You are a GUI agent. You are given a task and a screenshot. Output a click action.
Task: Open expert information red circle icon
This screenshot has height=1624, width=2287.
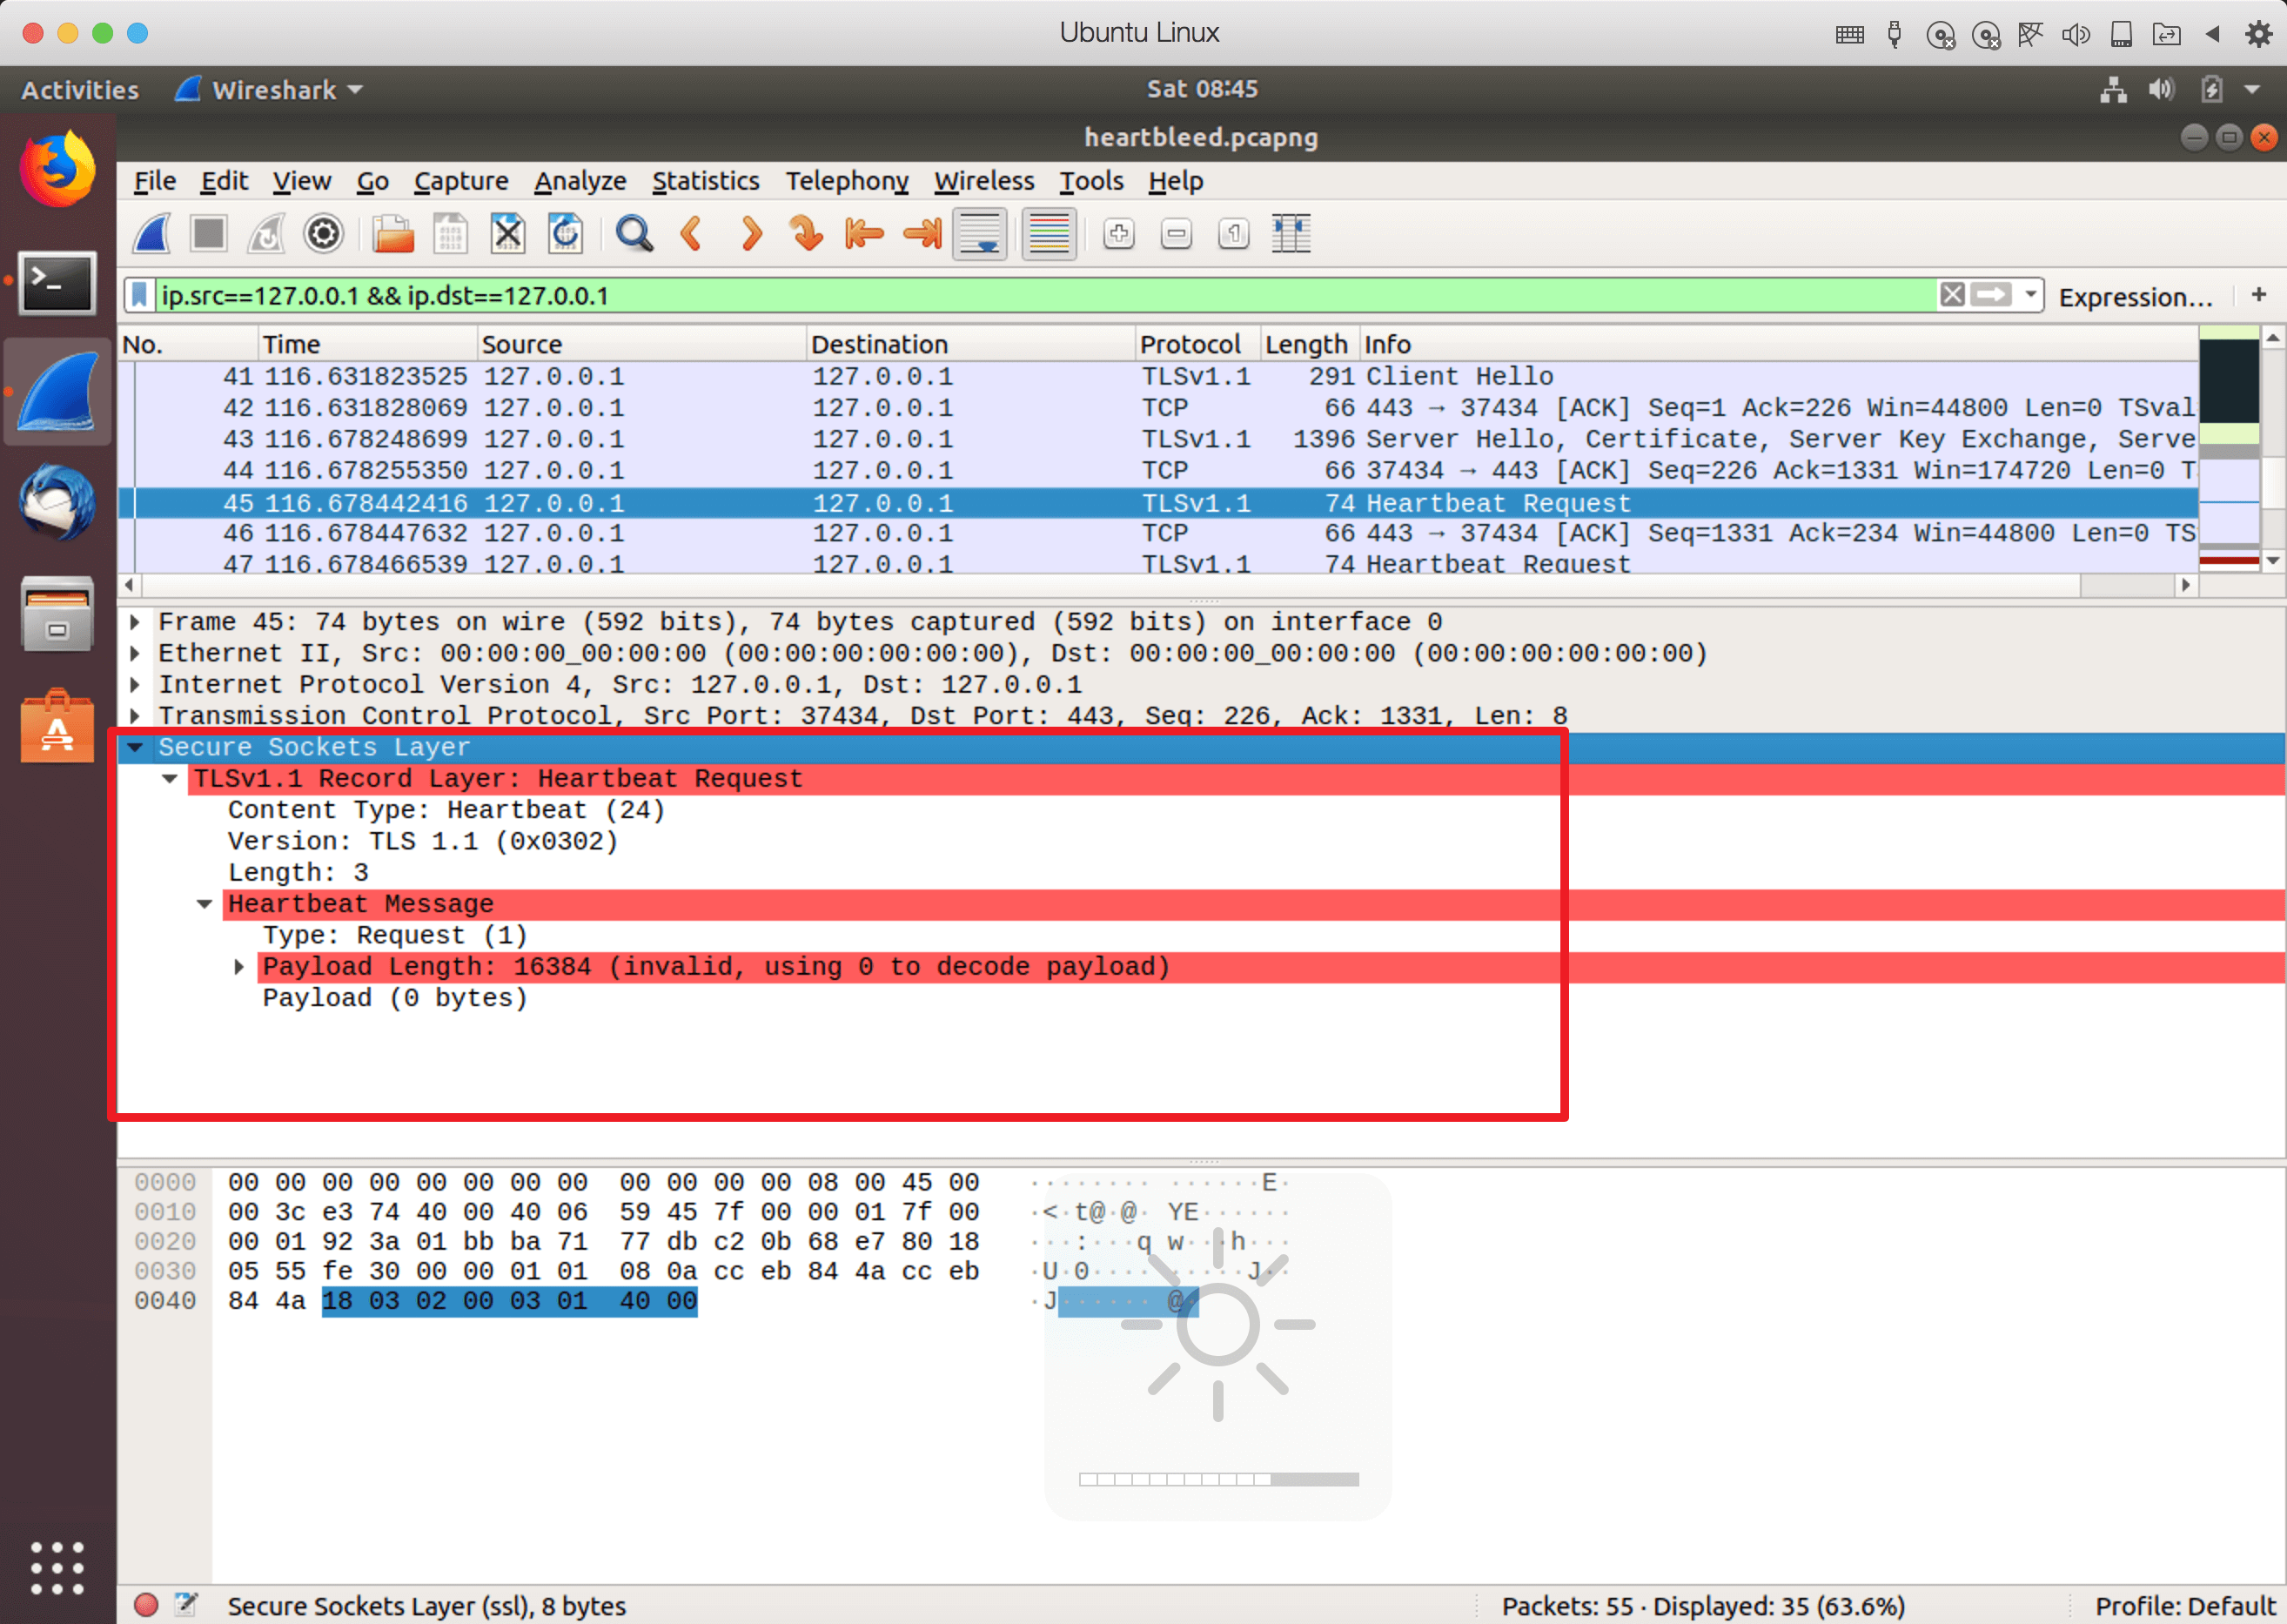pyautogui.click(x=146, y=1604)
